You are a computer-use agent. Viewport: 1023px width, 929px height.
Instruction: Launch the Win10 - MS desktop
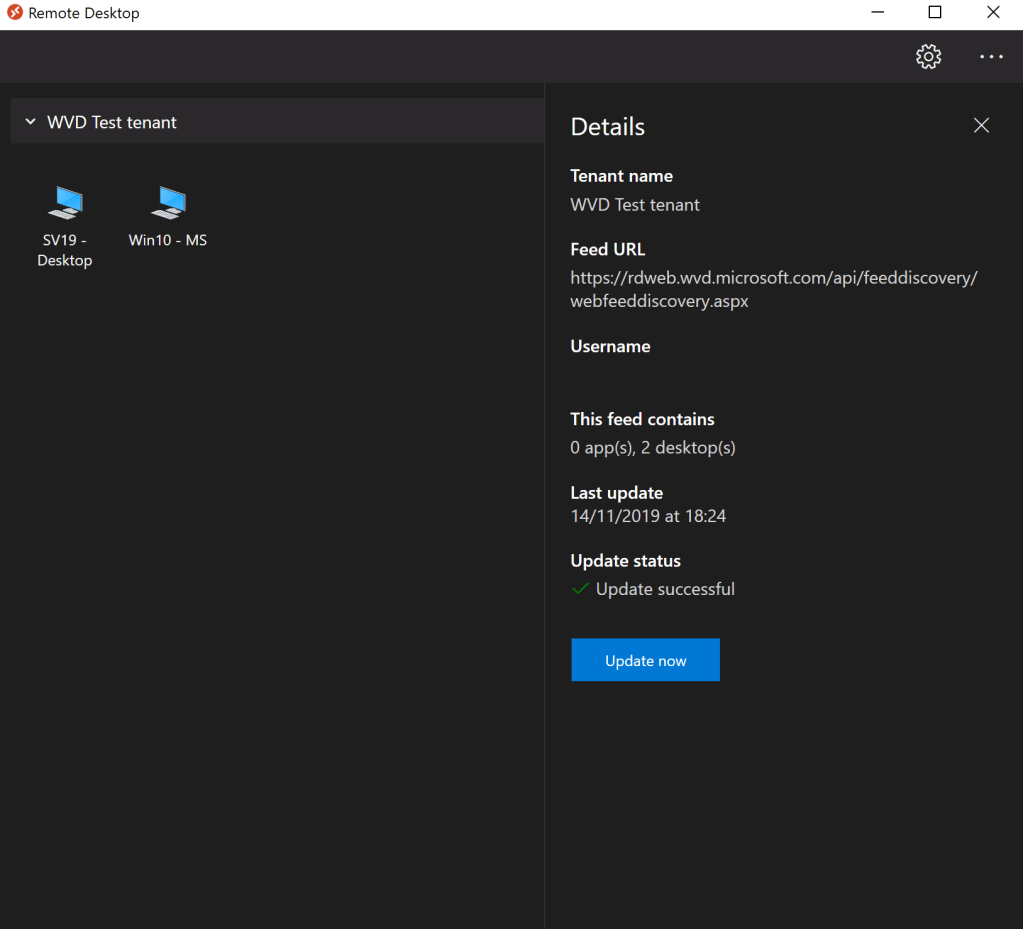click(168, 217)
